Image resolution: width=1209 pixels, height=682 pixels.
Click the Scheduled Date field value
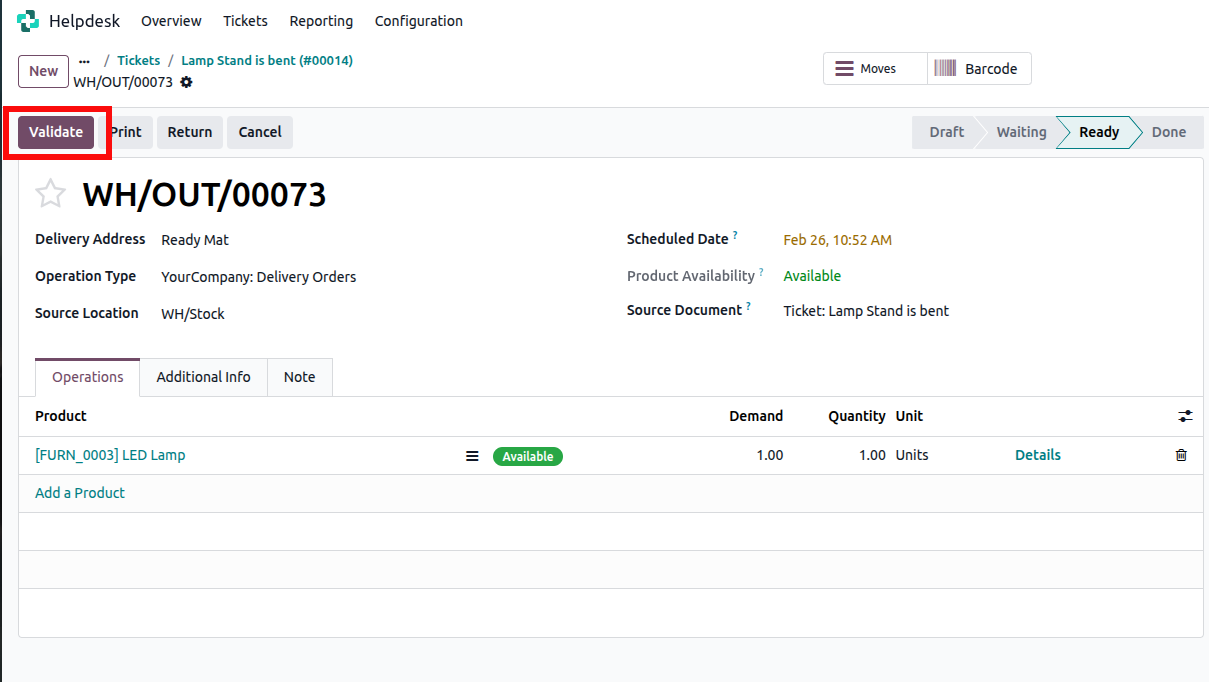click(837, 240)
